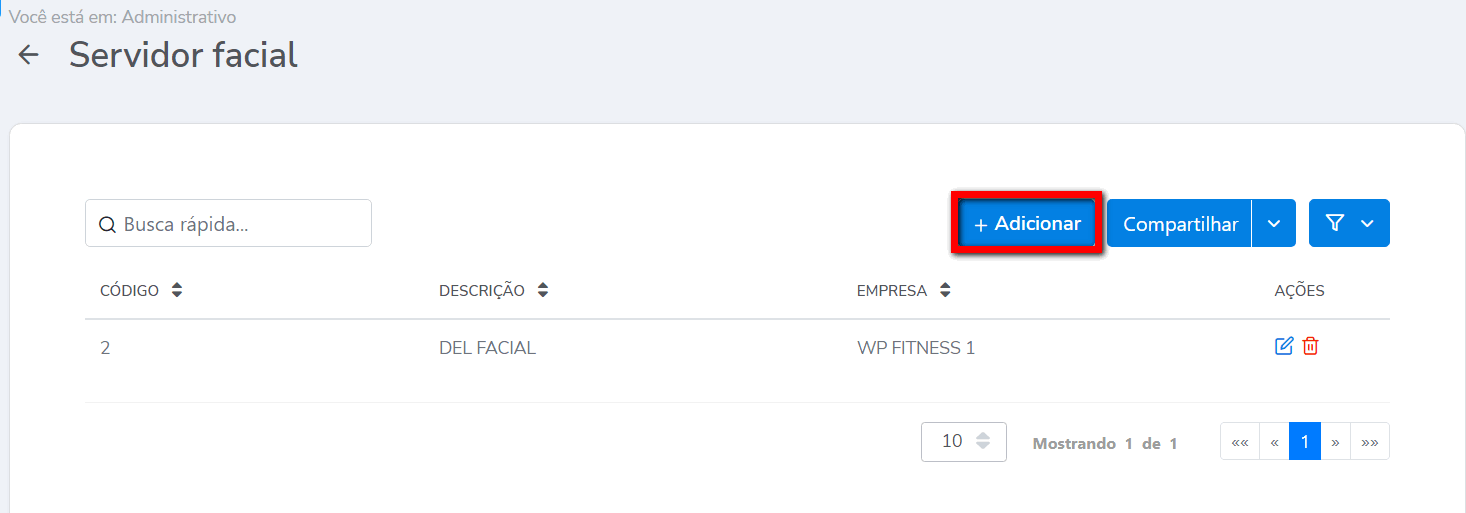Click the Adicionar button
This screenshot has height=513, width=1466.
(1027, 224)
